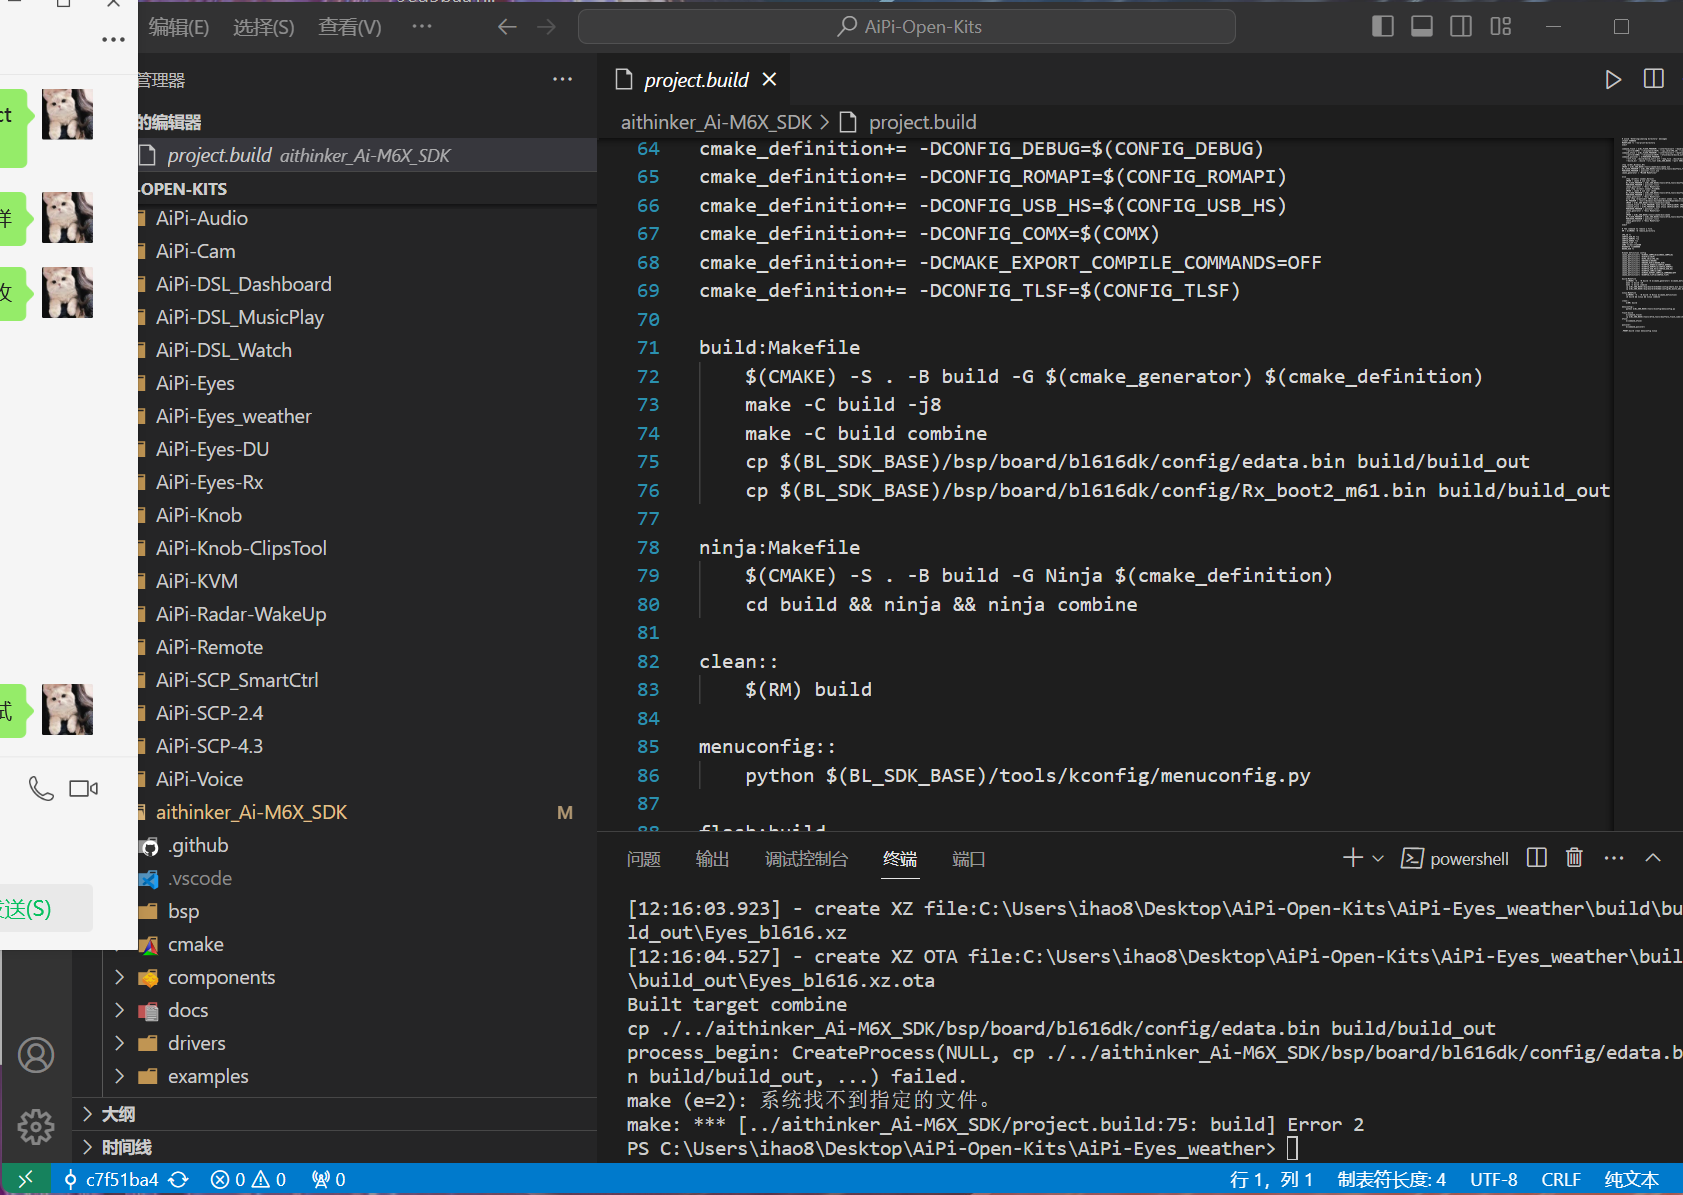The height and width of the screenshot is (1195, 1683).
Task: Open Explorer panel more actions menu
Action: [563, 79]
